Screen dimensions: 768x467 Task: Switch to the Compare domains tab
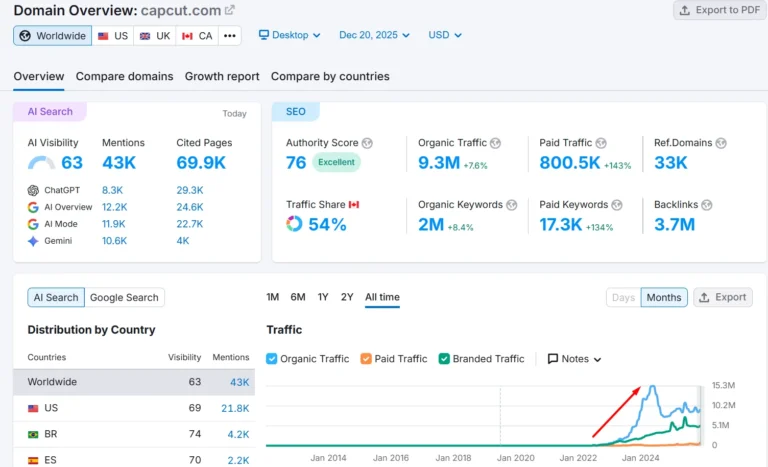coord(124,76)
